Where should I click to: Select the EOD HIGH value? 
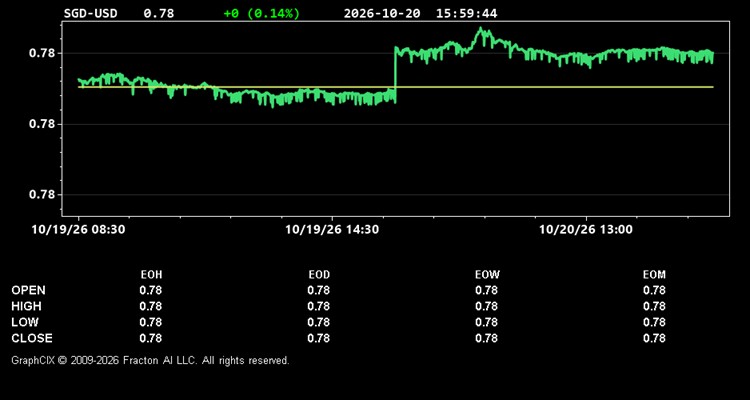point(319,306)
